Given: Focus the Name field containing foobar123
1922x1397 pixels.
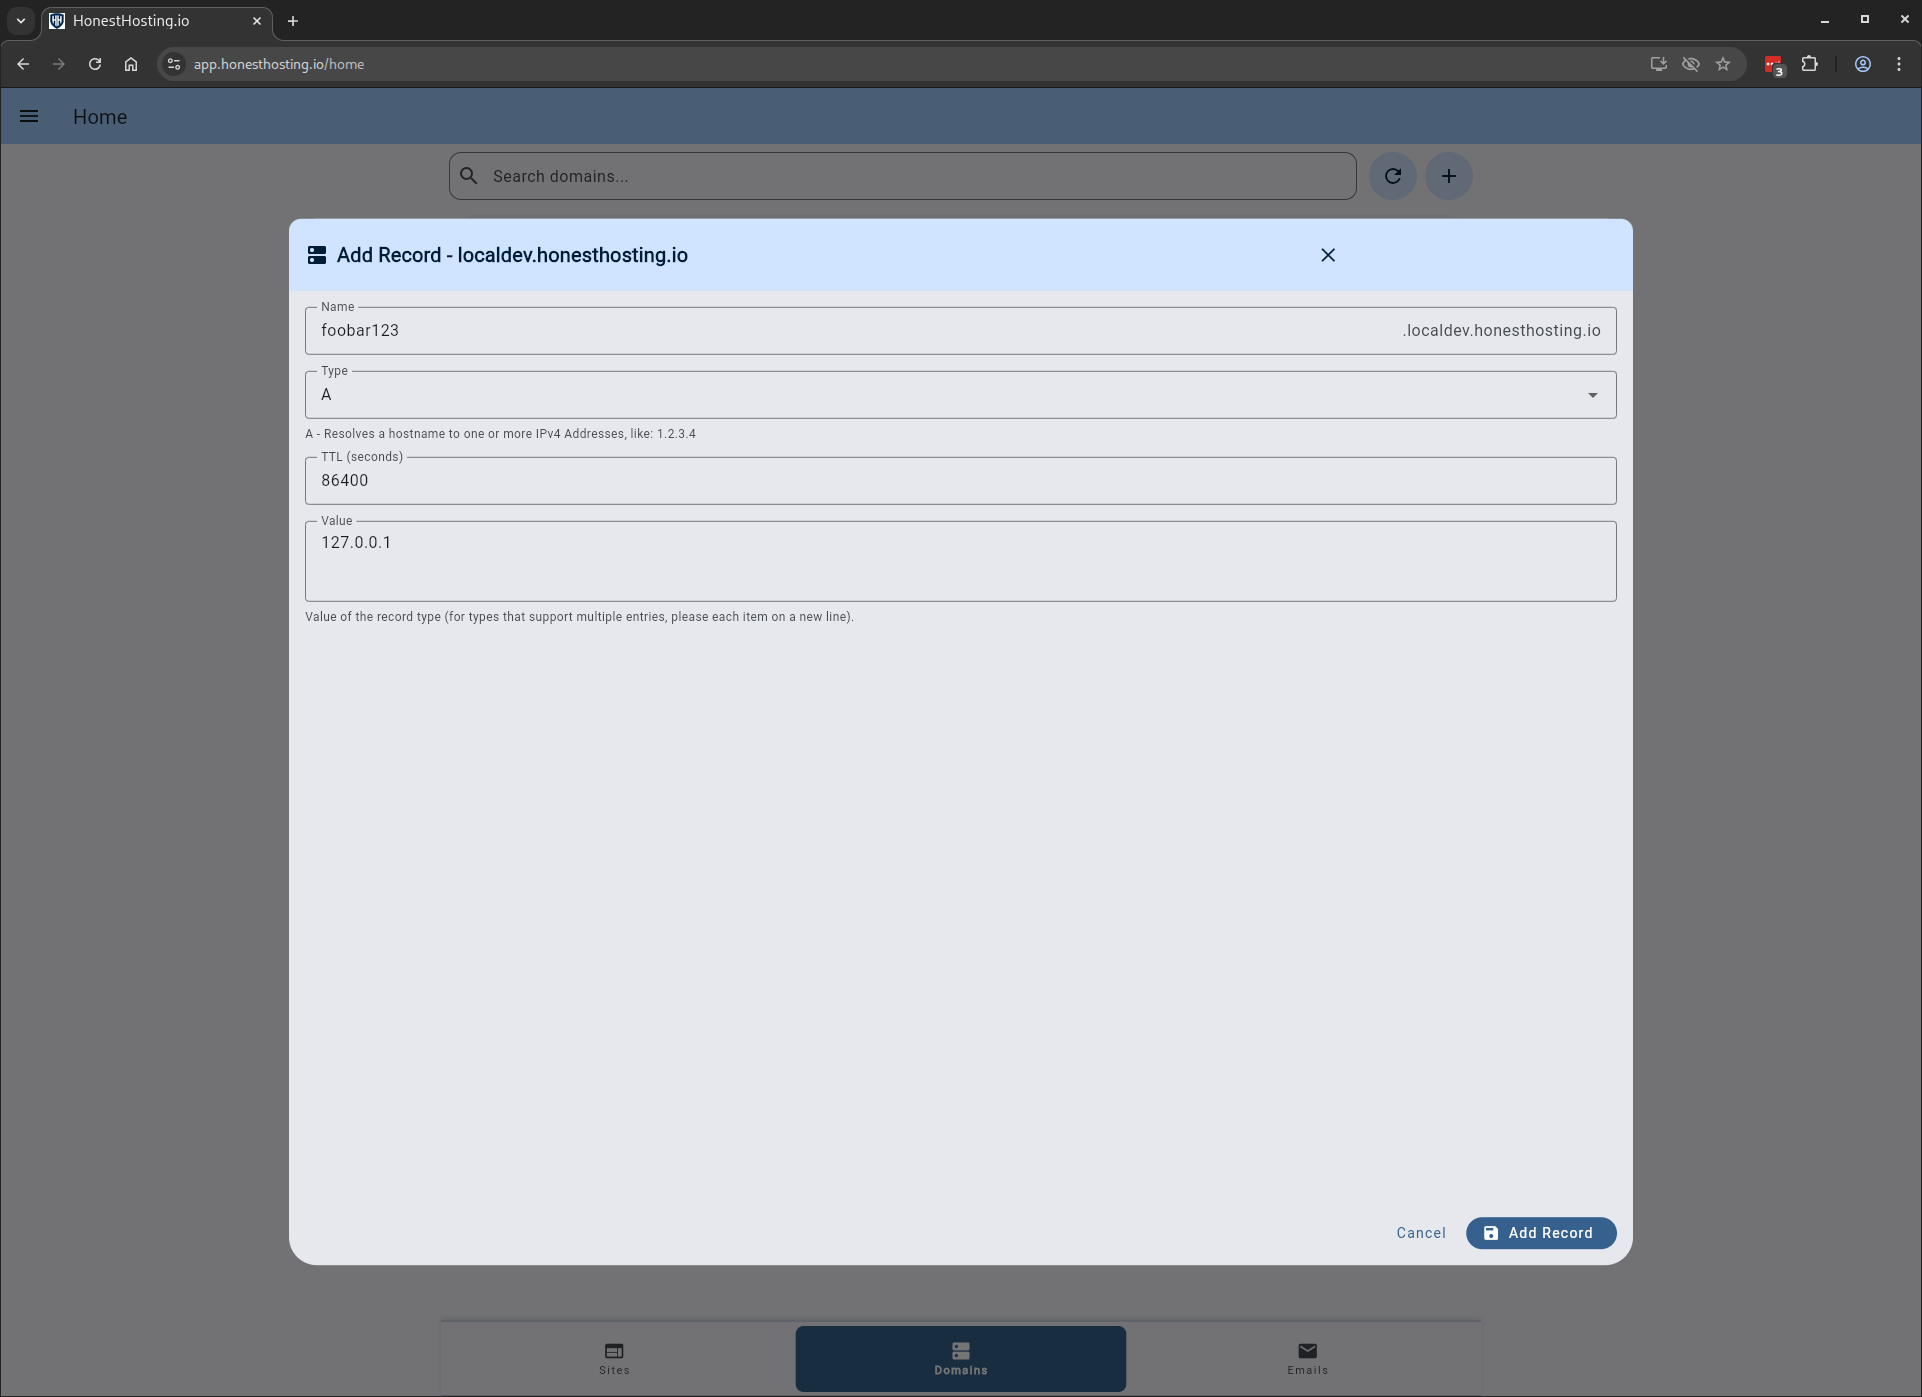Looking at the screenshot, I should tap(850, 331).
